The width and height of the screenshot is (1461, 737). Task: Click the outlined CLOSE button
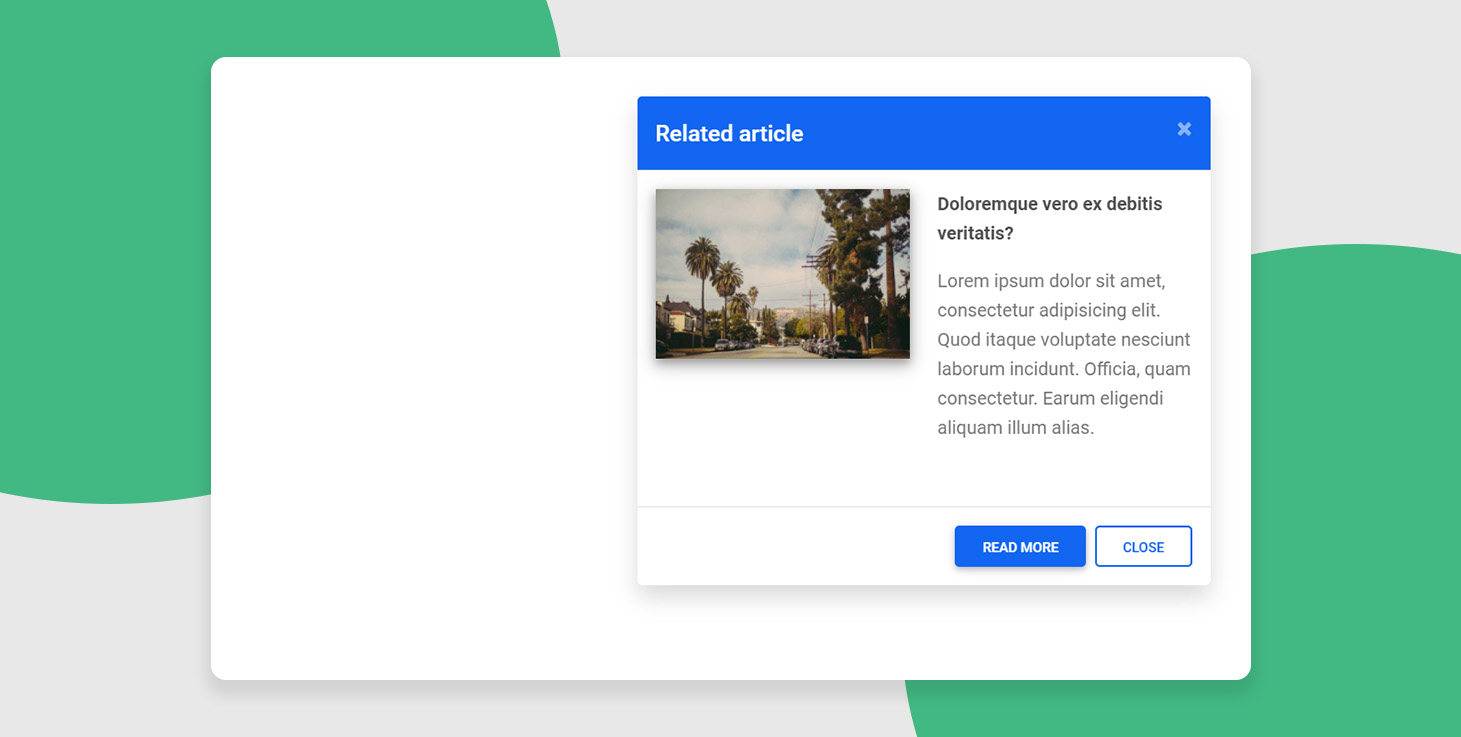pos(1143,547)
